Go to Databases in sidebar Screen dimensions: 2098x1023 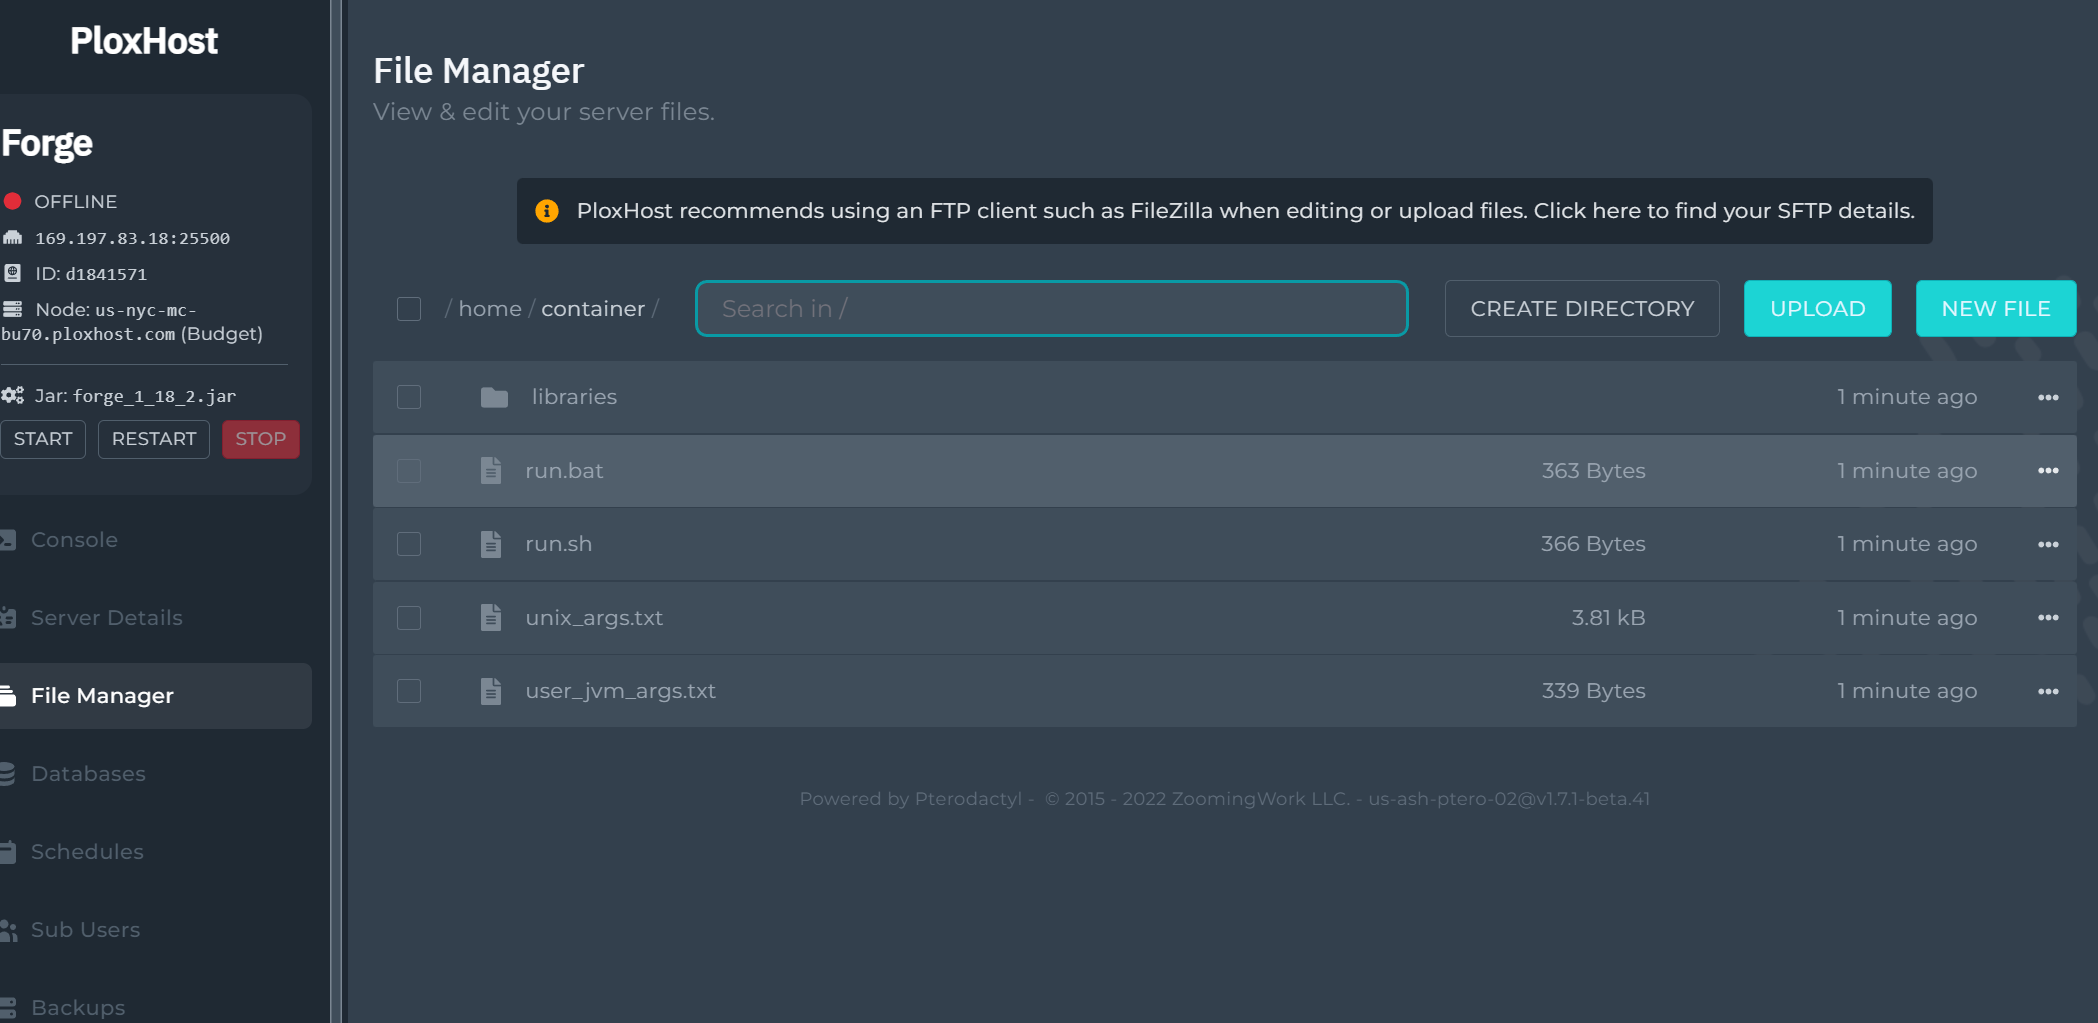[x=88, y=774]
